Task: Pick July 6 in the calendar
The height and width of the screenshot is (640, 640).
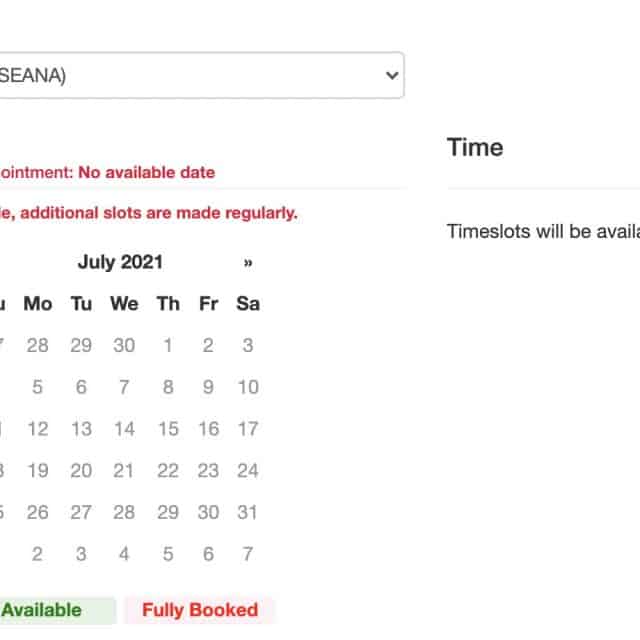Action: pos(81,387)
